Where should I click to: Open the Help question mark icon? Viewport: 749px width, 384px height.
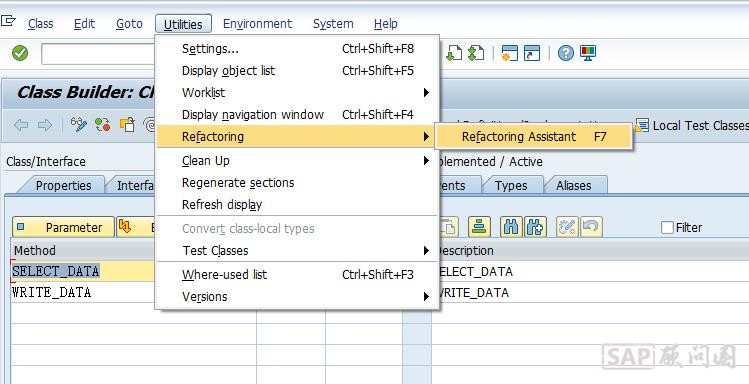[x=566, y=53]
